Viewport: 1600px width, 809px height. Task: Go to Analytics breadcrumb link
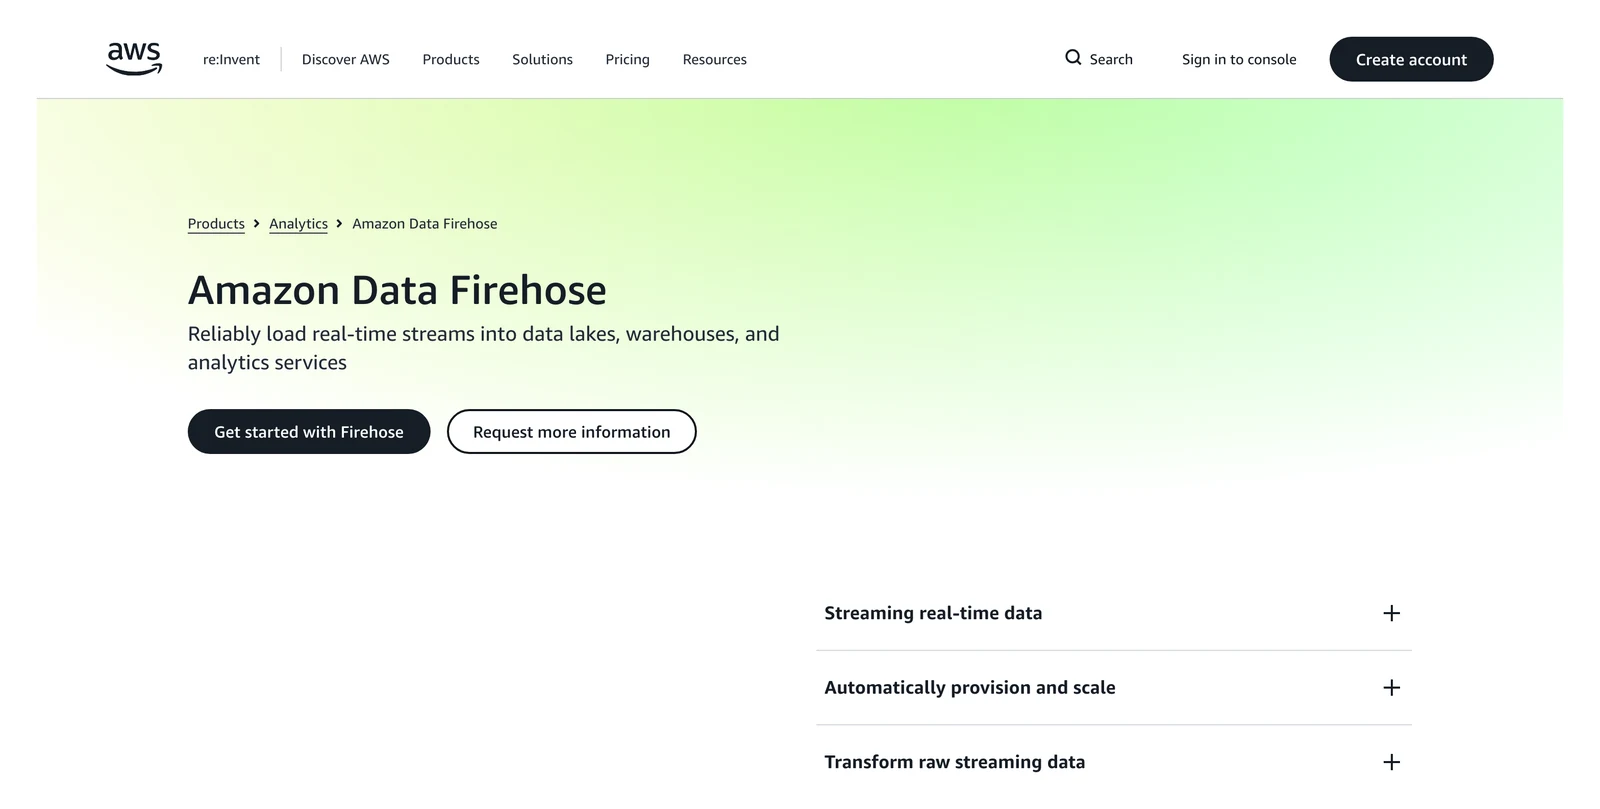pos(298,224)
